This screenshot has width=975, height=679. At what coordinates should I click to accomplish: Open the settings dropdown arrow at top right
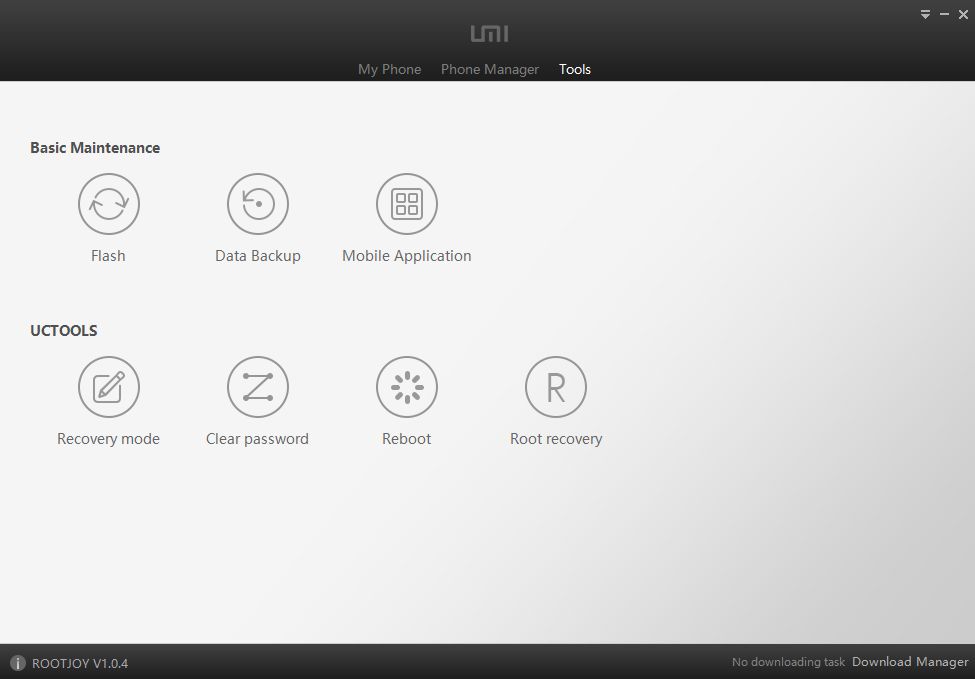pyautogui.click(x=924, y=14)
